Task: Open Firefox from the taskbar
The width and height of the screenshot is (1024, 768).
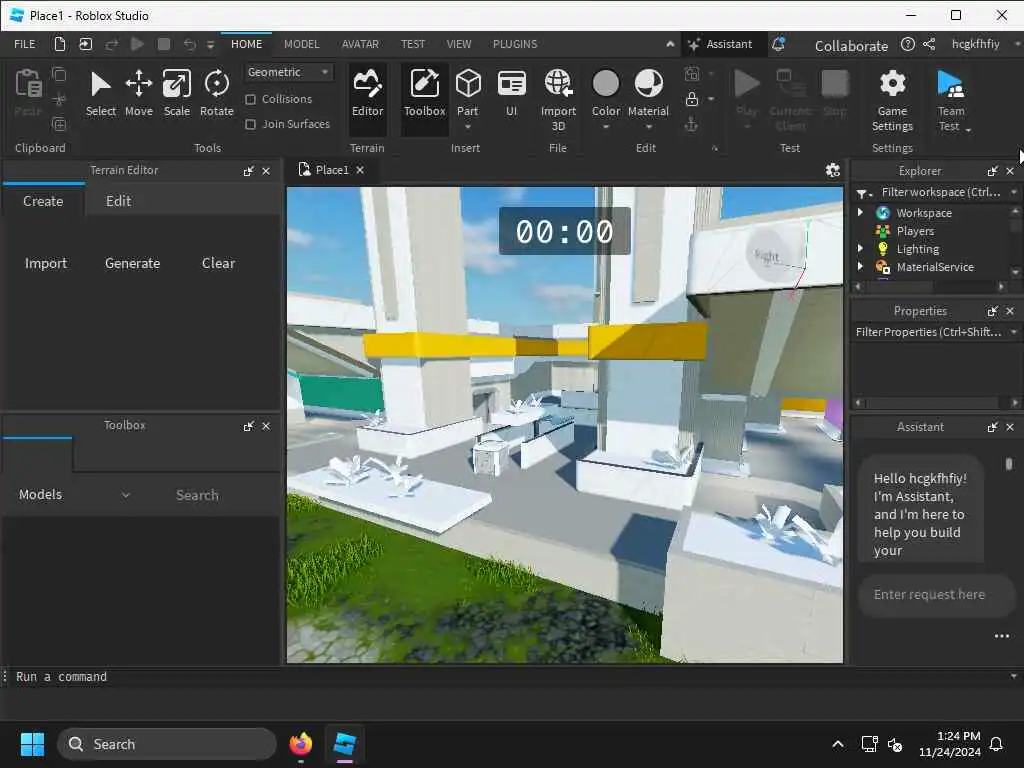Action: coord(300,744)
